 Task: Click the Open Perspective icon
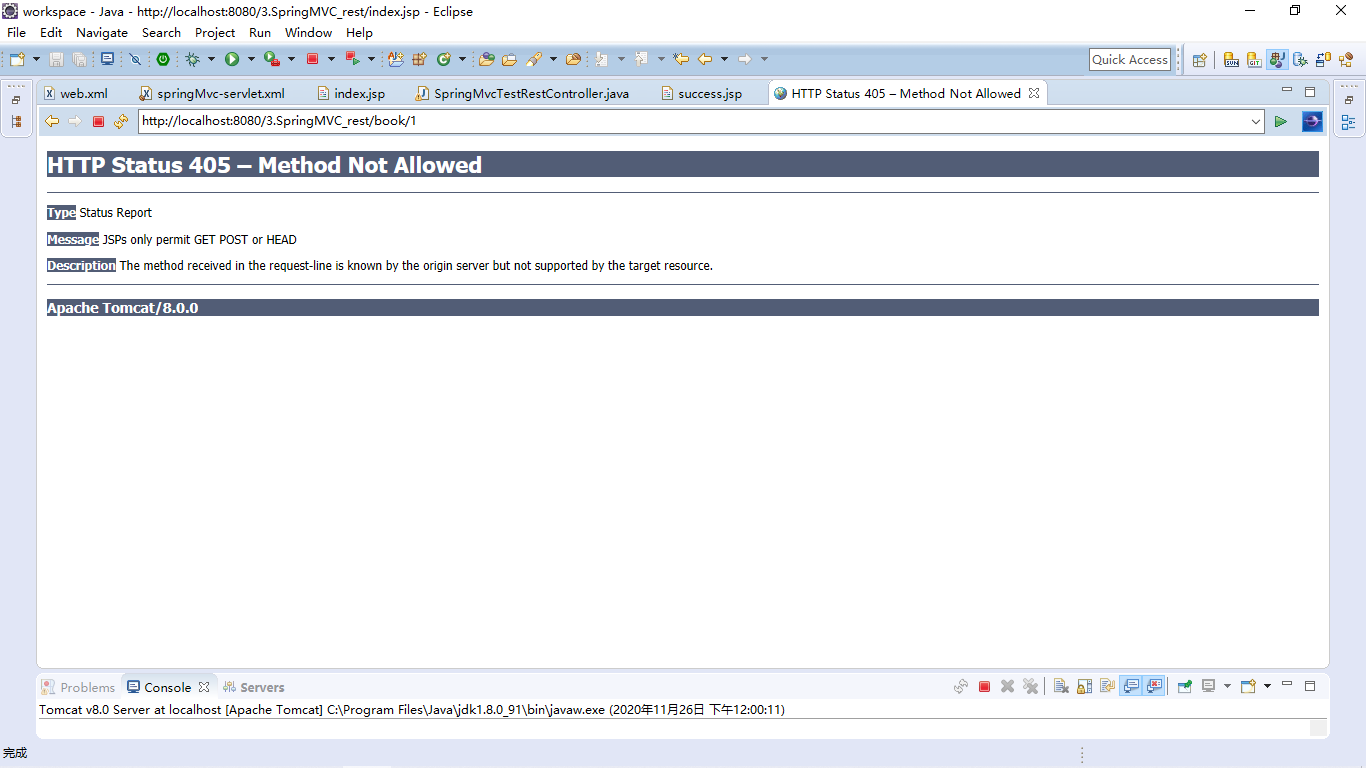[1199, 60]
